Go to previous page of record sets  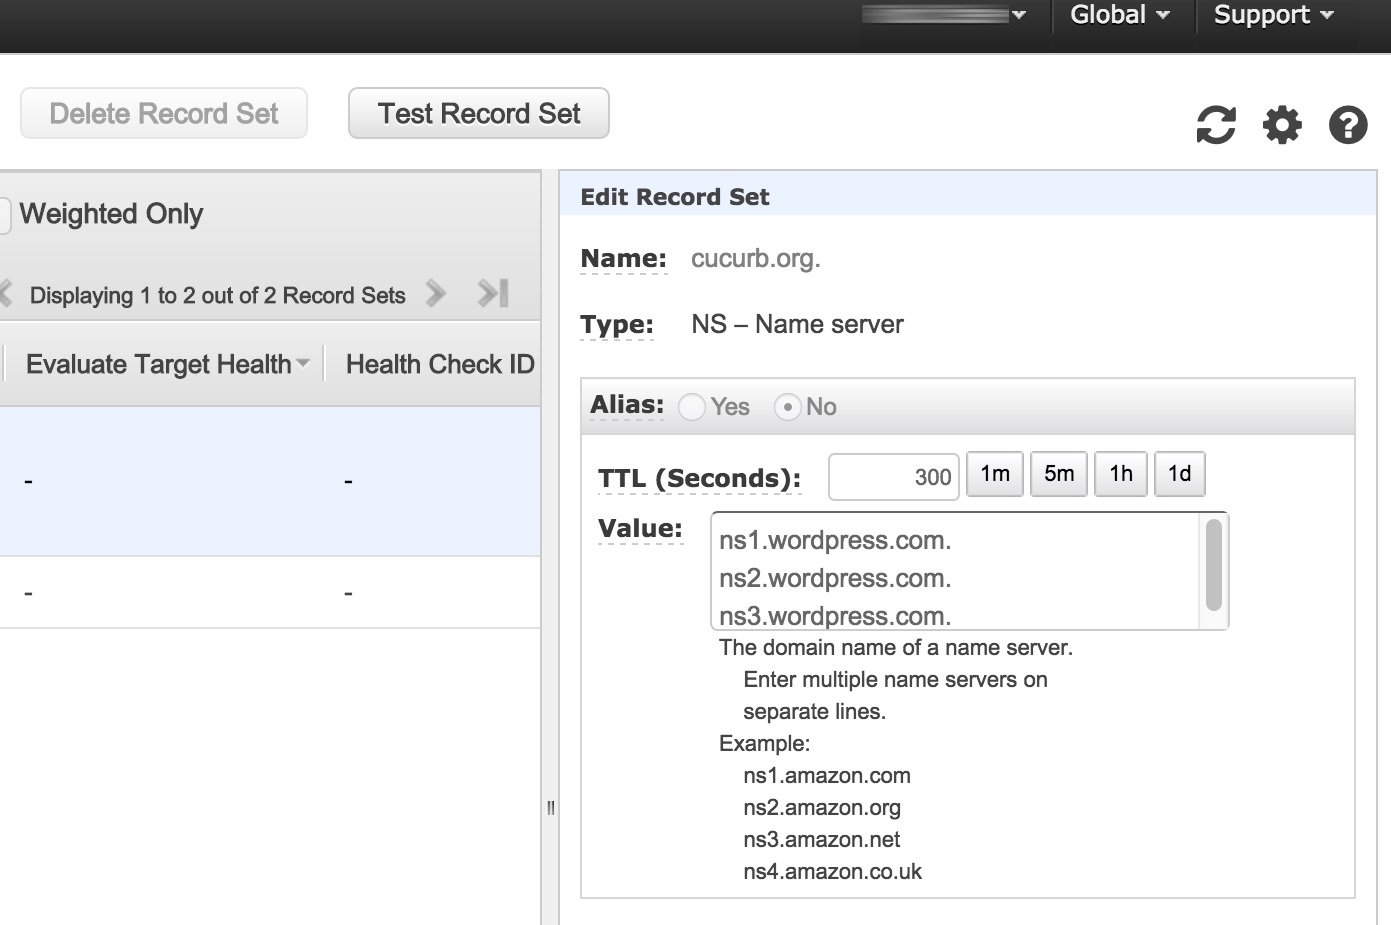pos(7,294)
